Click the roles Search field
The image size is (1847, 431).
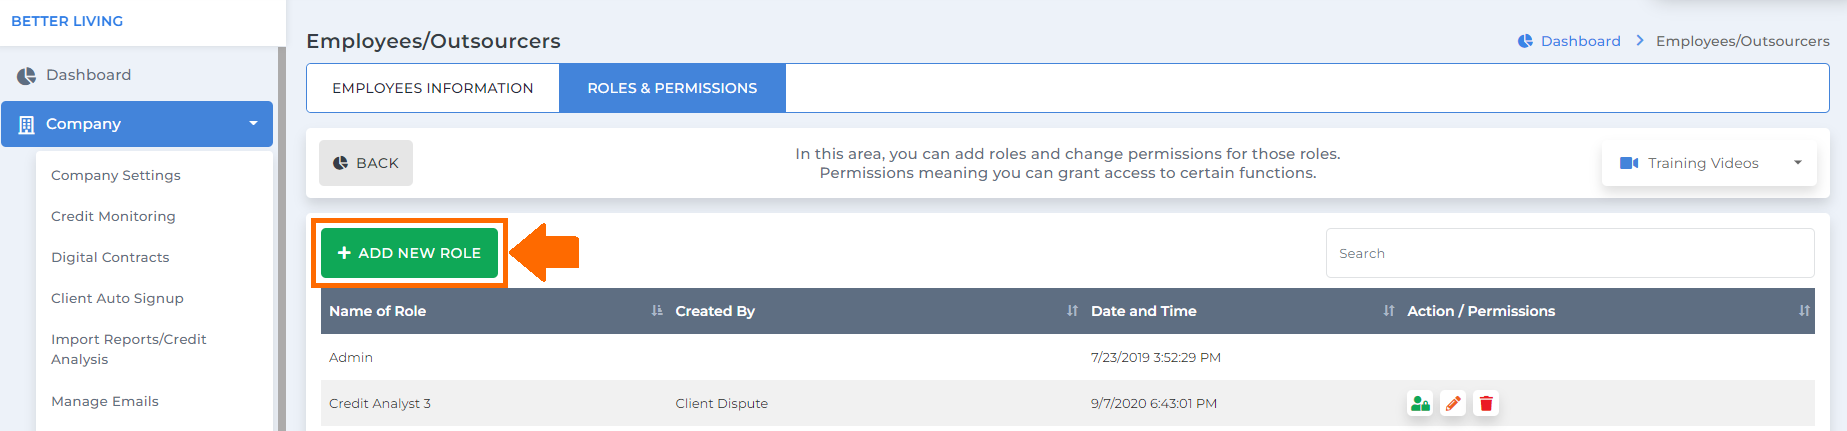pos(1570,253)
